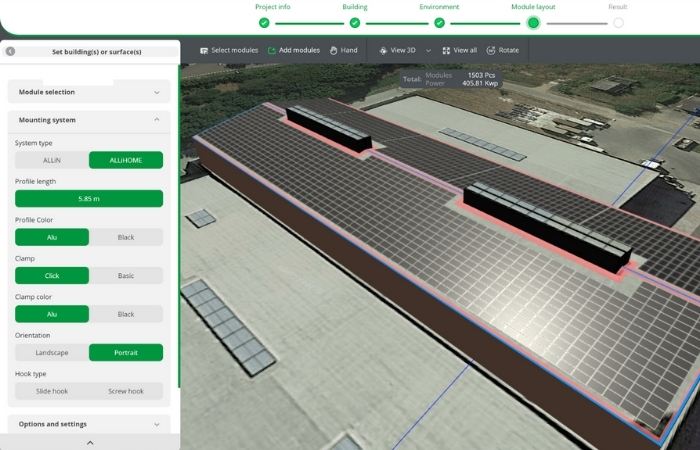Switch orientation to Landscape
Screen dimensions: 700x450
pyautogui.click(x=52, y=352)
